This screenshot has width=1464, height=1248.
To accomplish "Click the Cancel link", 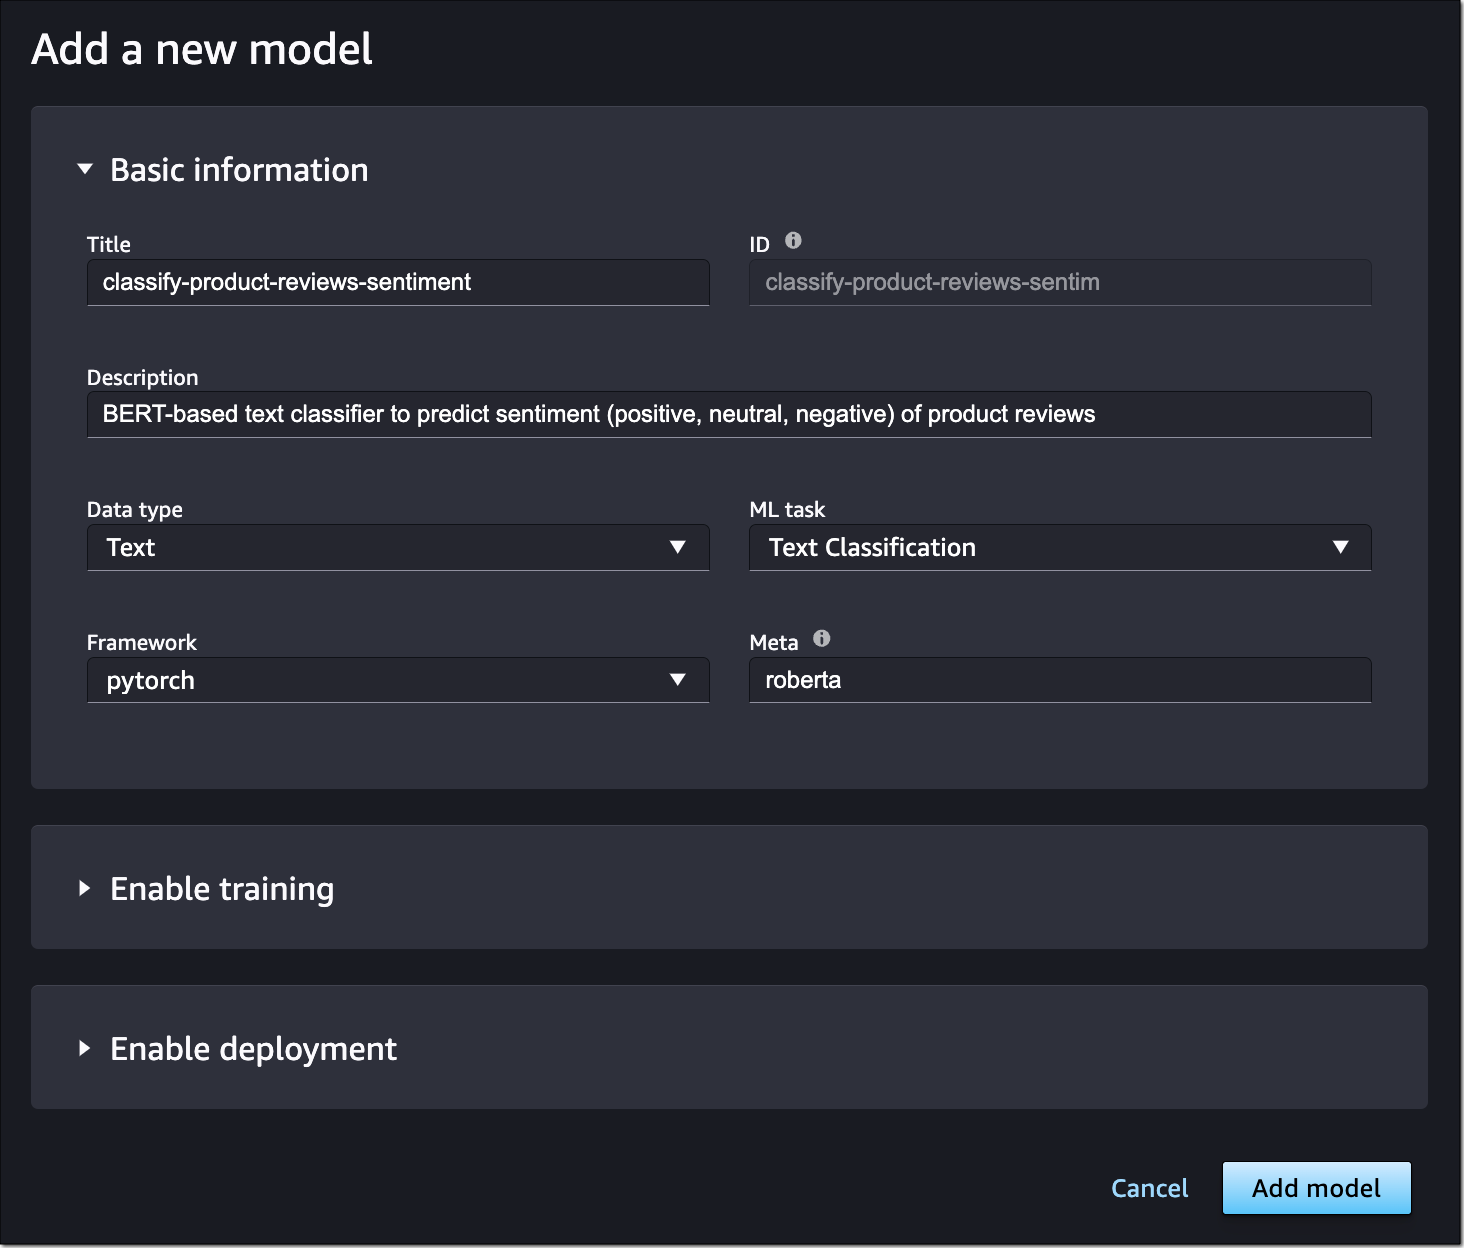I will [1149, 1188].
